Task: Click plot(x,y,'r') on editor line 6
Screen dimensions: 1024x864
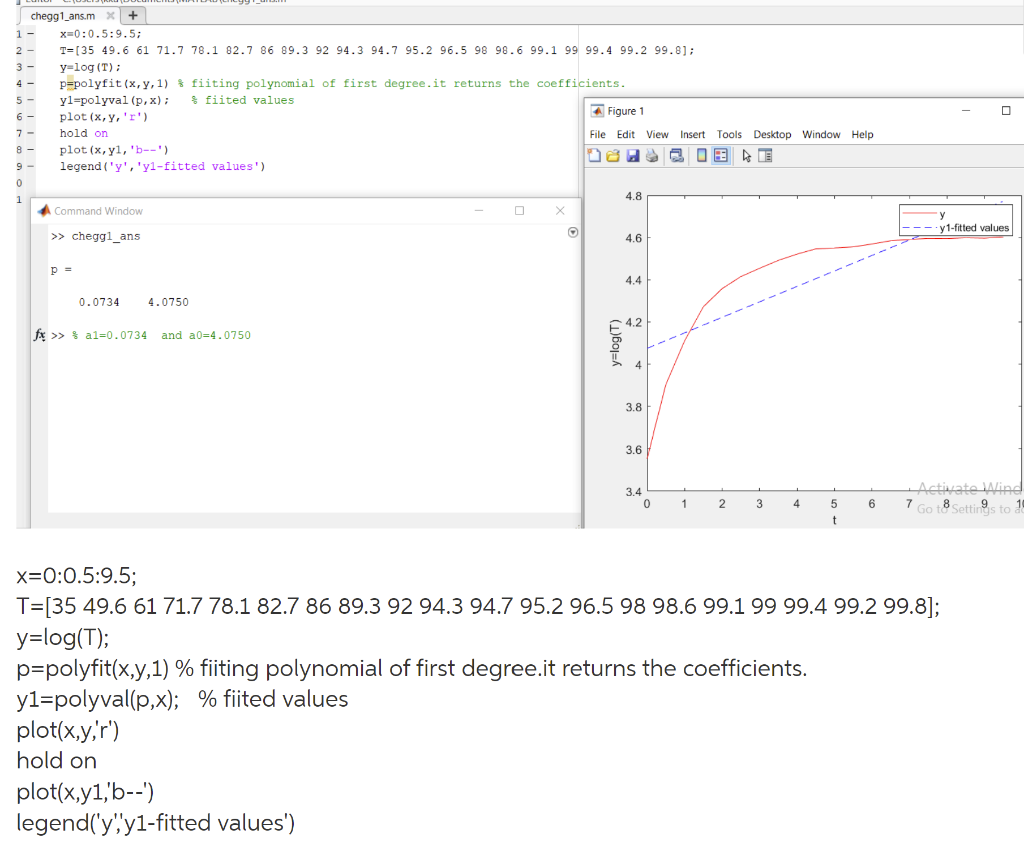Action: click(104, 116)
